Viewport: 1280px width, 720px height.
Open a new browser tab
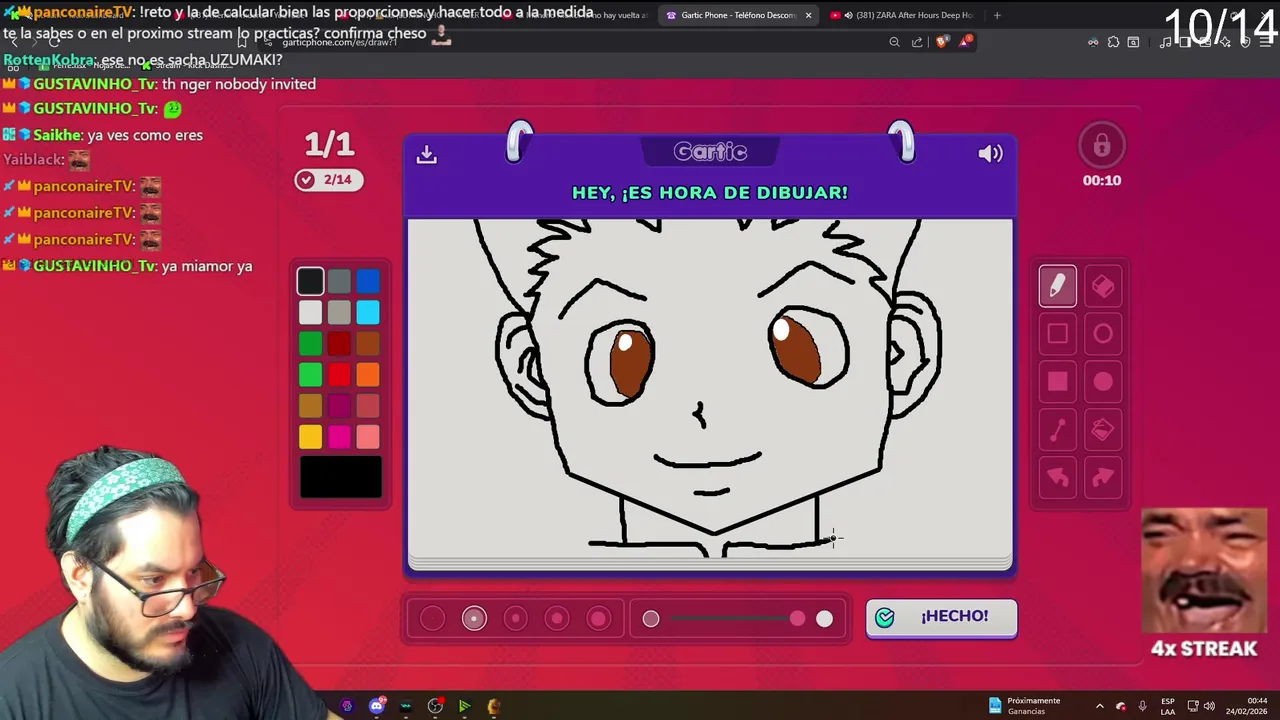coord(996,15)
